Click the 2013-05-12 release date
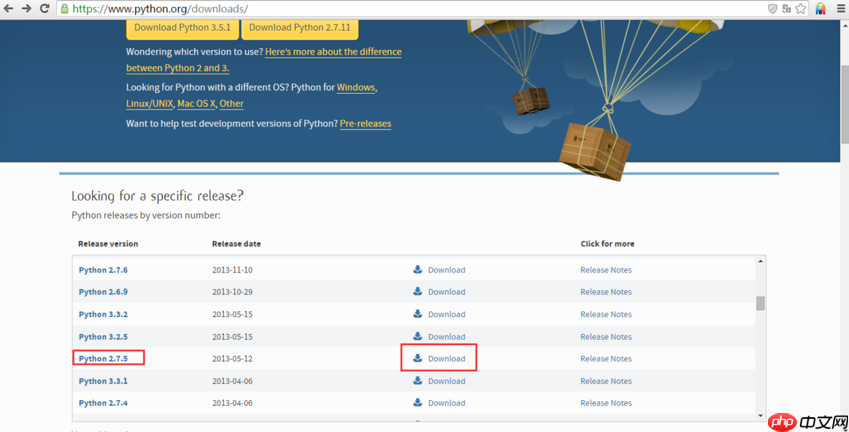849x432 pixels. [232, 358]
